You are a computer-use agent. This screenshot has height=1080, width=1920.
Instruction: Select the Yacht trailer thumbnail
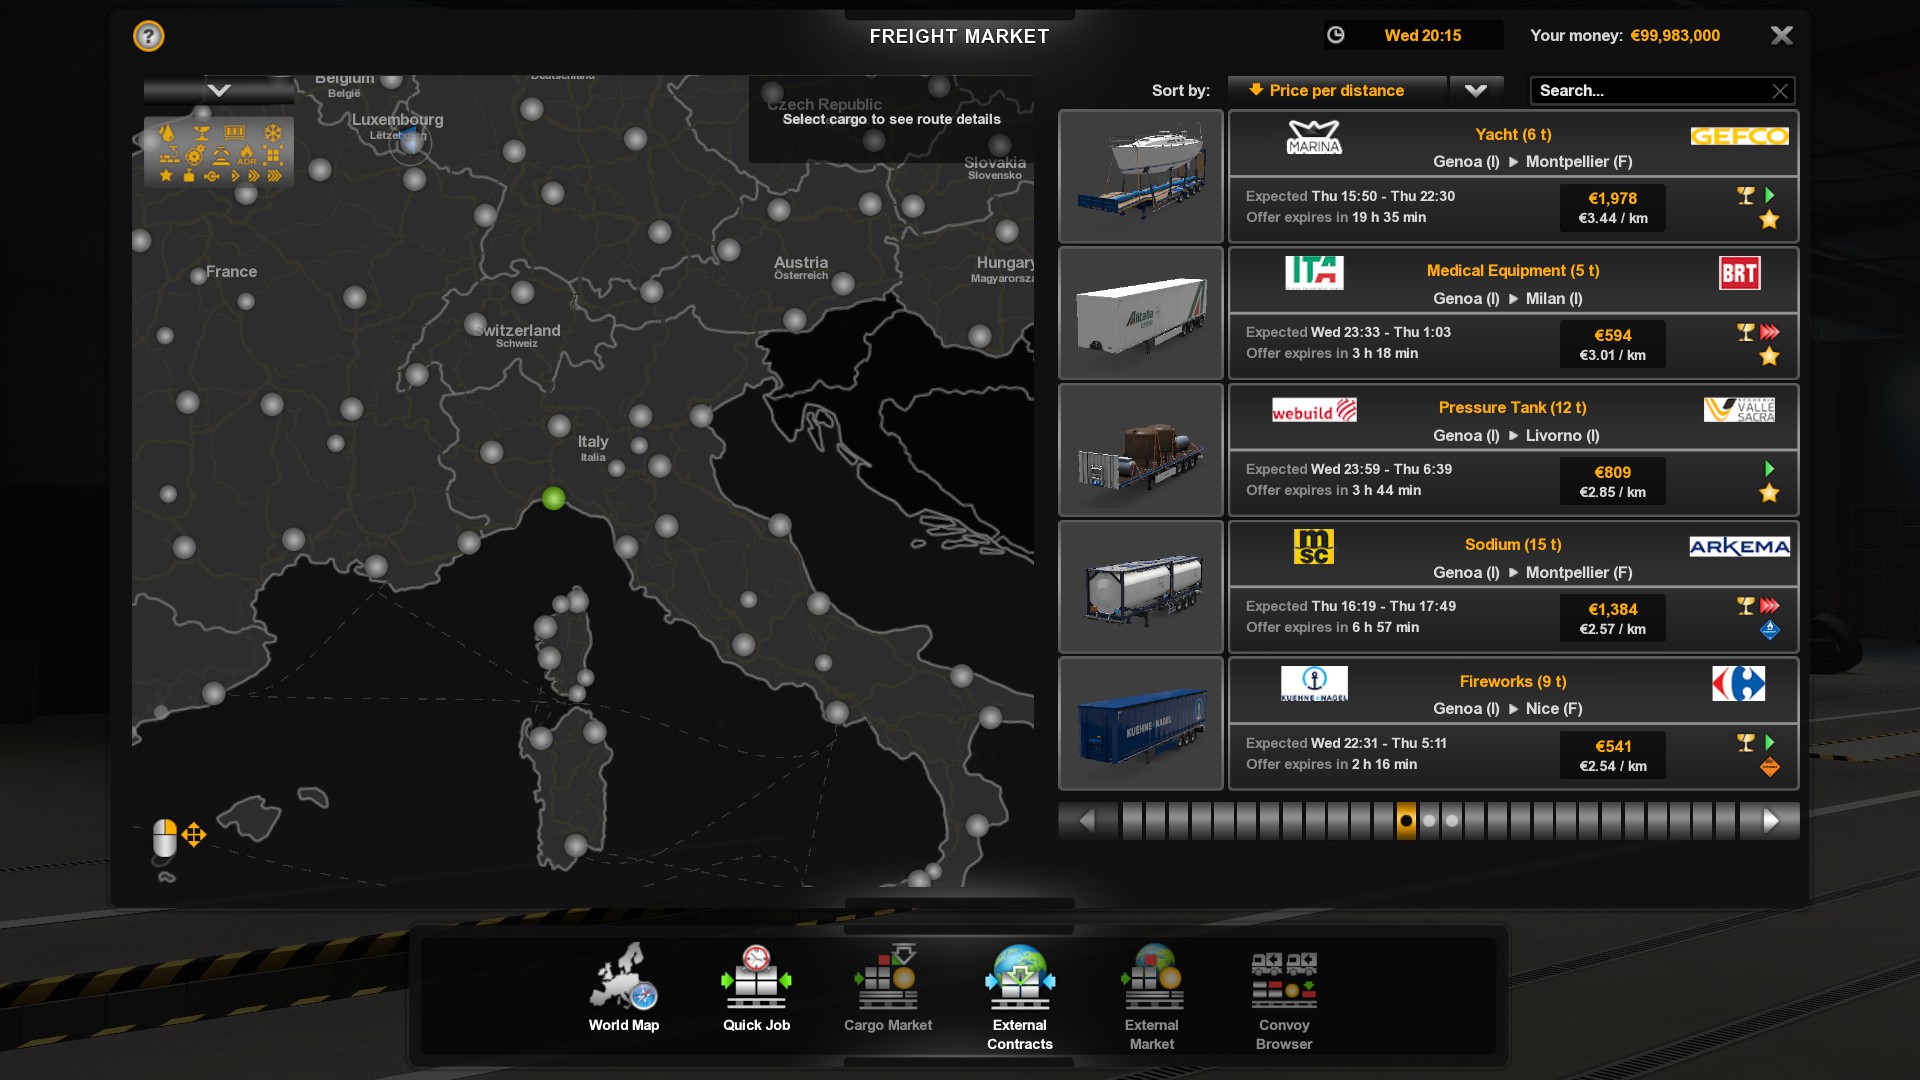(x=1141, y=176)
